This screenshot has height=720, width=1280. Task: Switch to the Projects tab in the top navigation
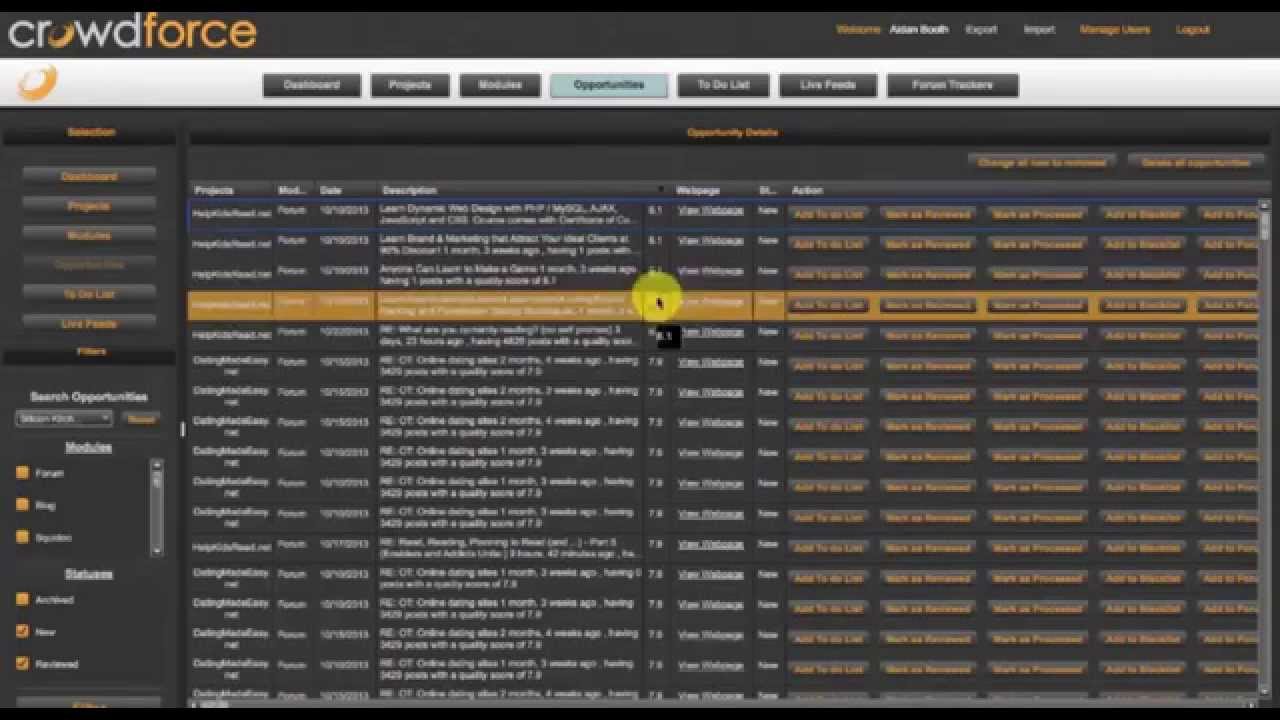click(410, 85)
